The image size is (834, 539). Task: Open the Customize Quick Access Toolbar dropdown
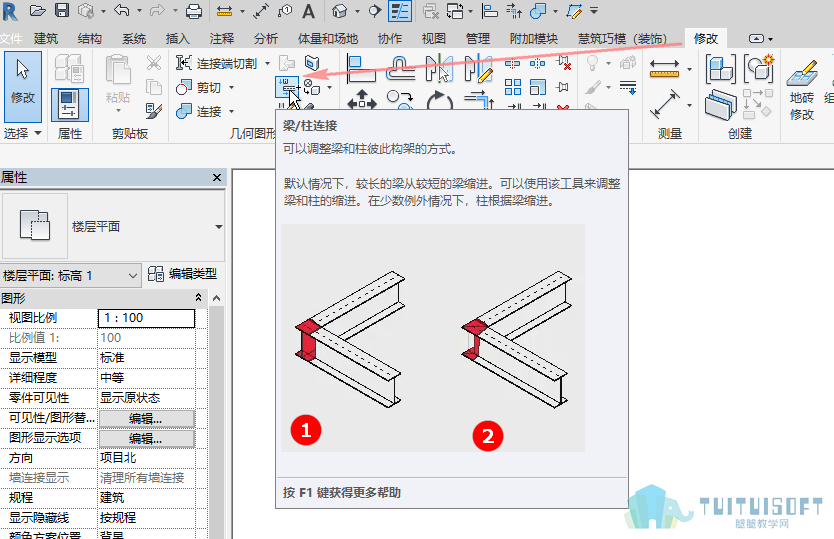(594, 11)
